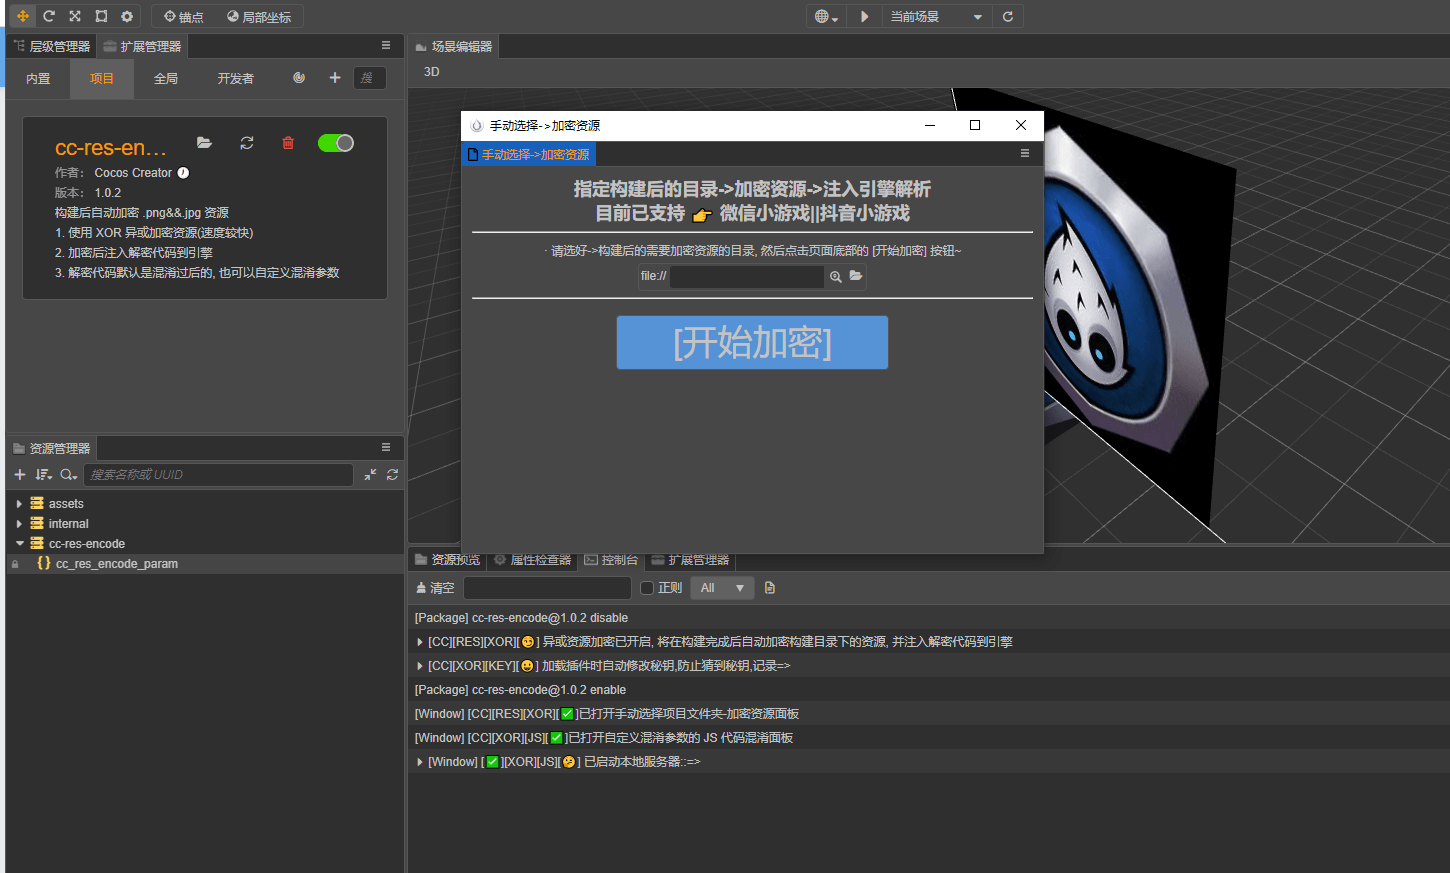Screen dimensions: 1450x873
Task: Toggle 锚点 pivot mode button
Action: 184,16
